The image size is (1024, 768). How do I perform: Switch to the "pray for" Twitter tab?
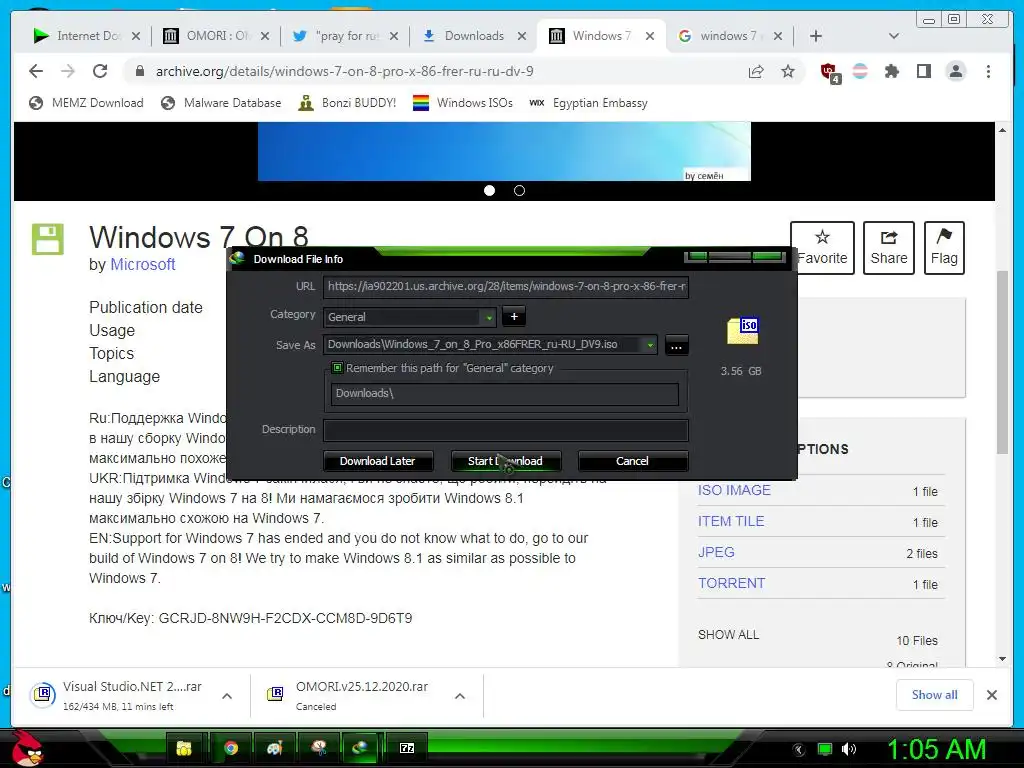[345, 36]
